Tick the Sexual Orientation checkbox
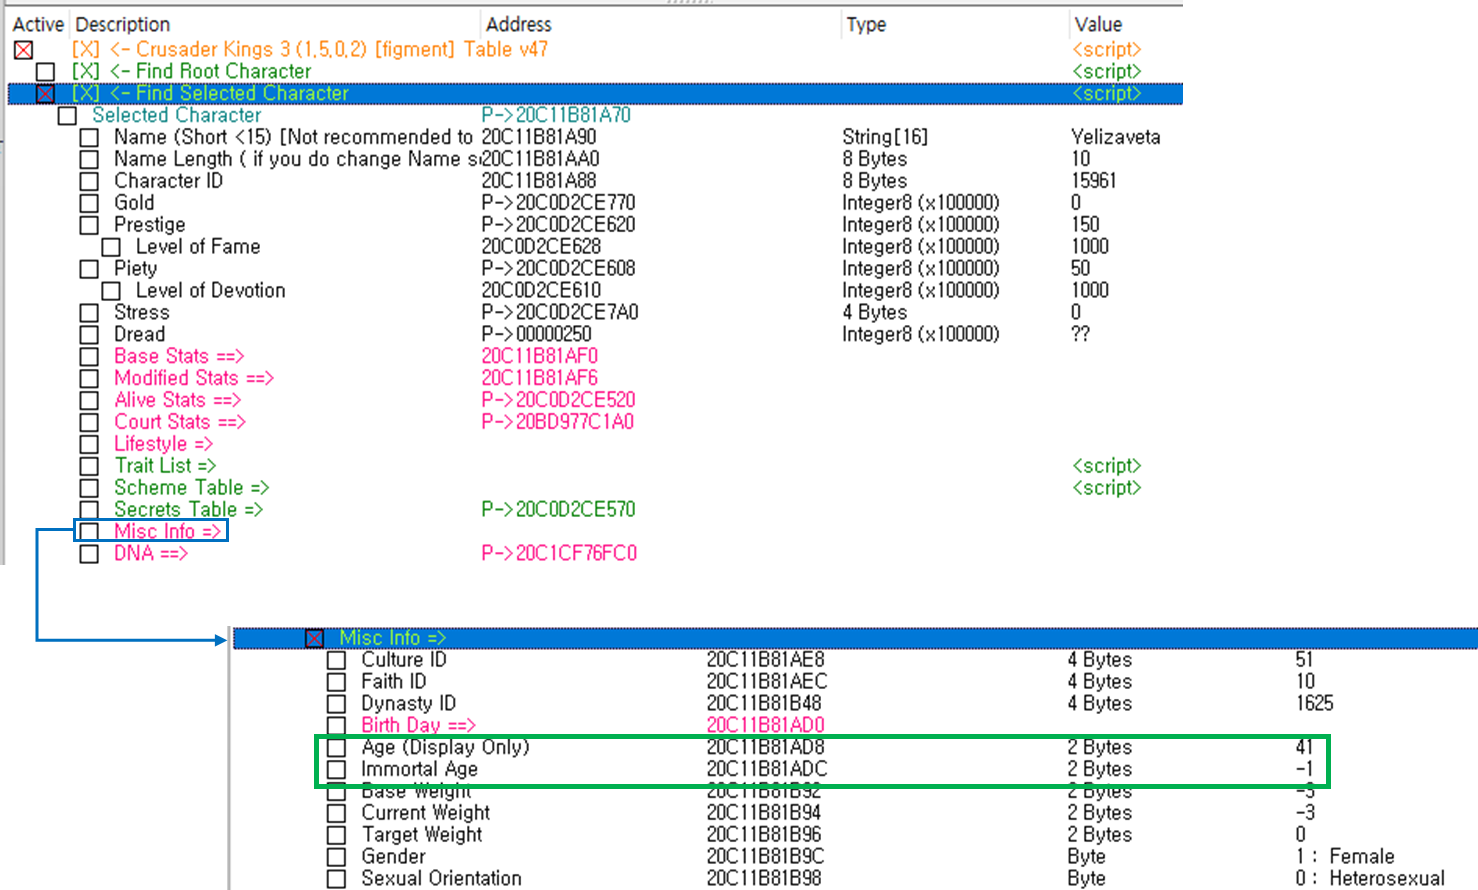The height and width of the screenshot is (890, 1478). tap(336, 880)
